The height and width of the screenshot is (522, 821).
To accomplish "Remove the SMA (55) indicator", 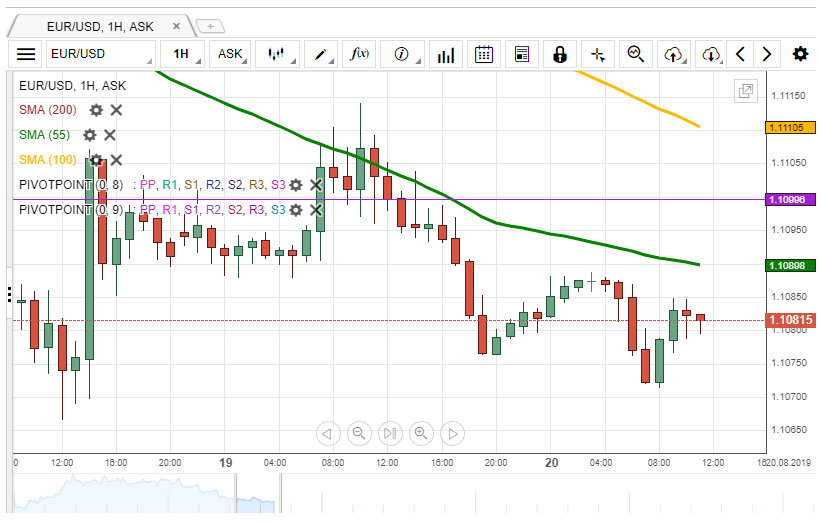I will pos(110,135).
